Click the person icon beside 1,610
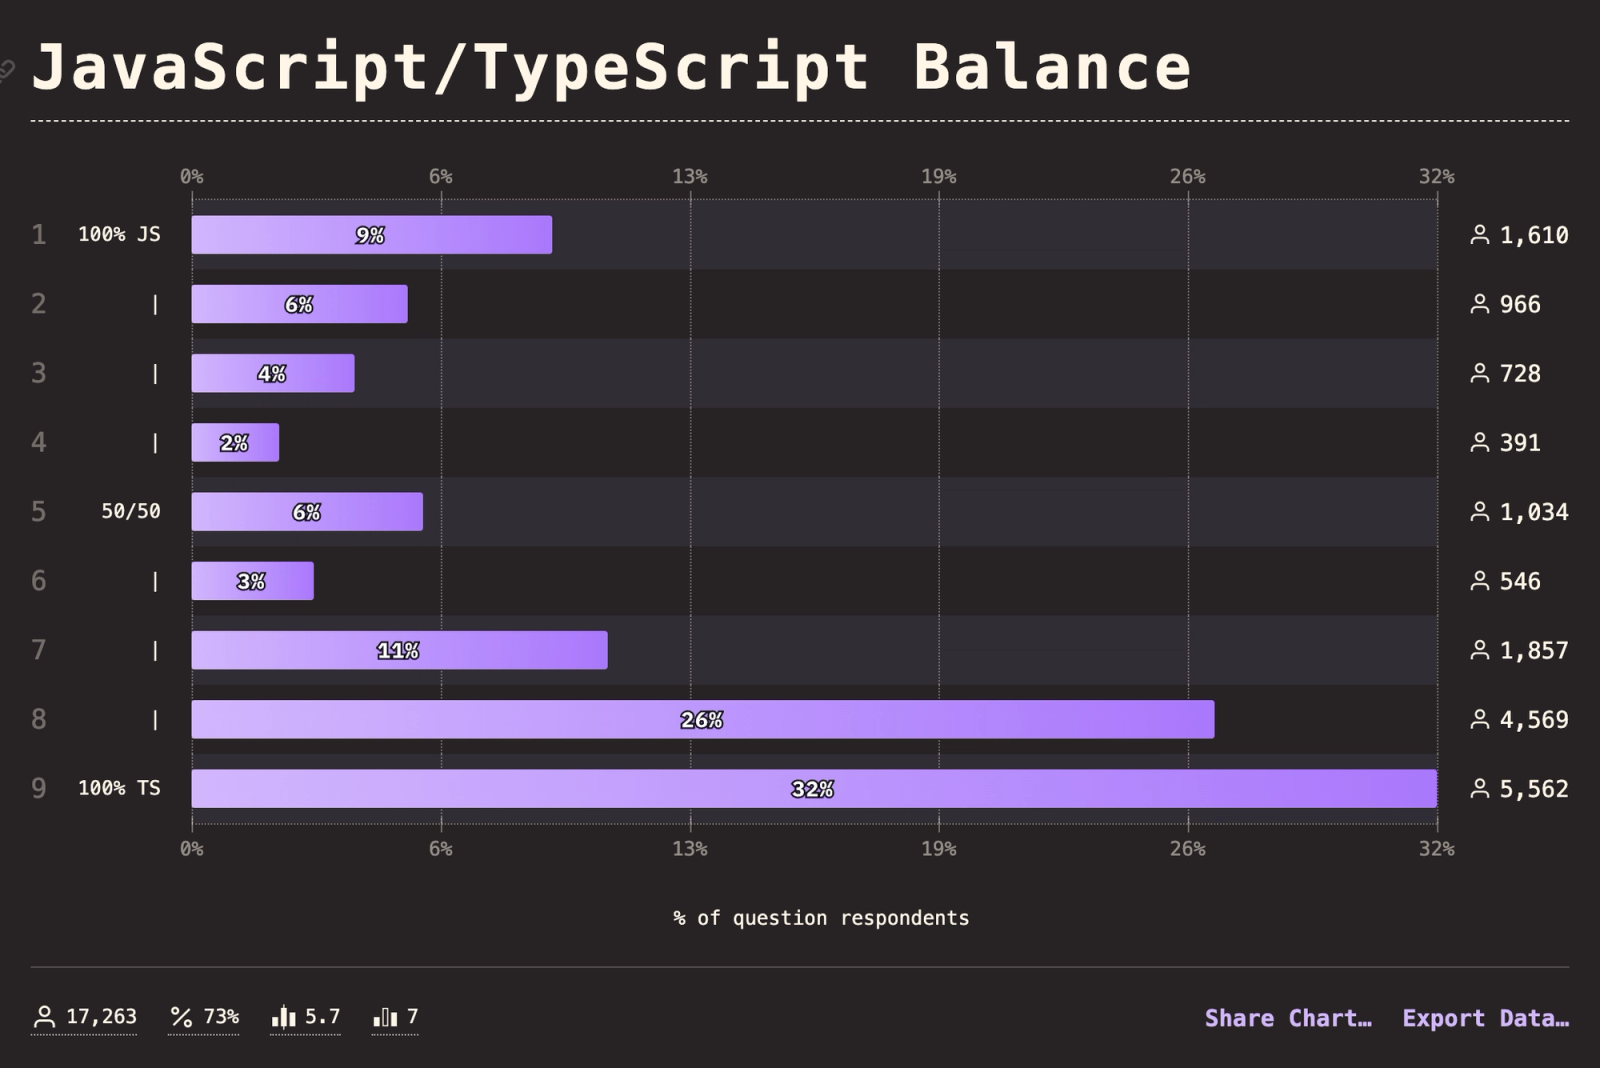 [x=1480, y=235]
